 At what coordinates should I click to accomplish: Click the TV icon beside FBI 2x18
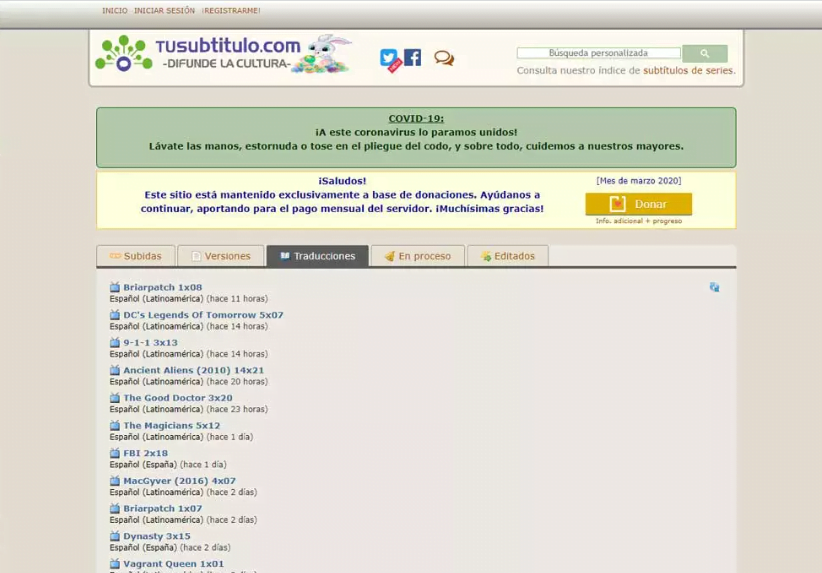[x=115, y=453]
